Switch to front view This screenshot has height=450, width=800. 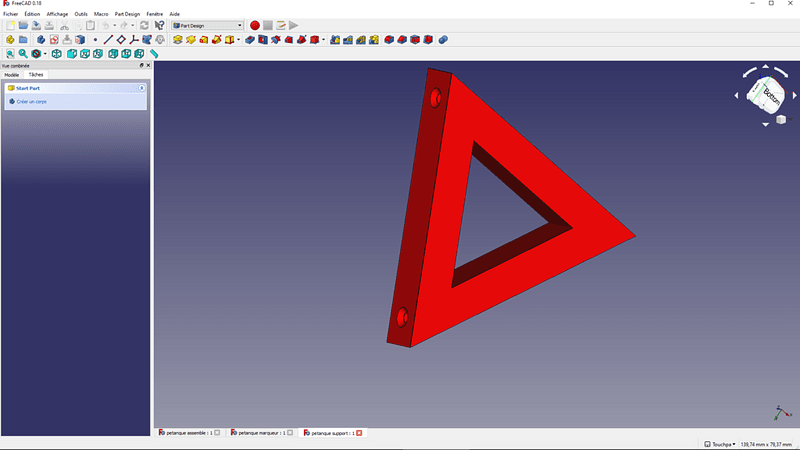(72, 54)
